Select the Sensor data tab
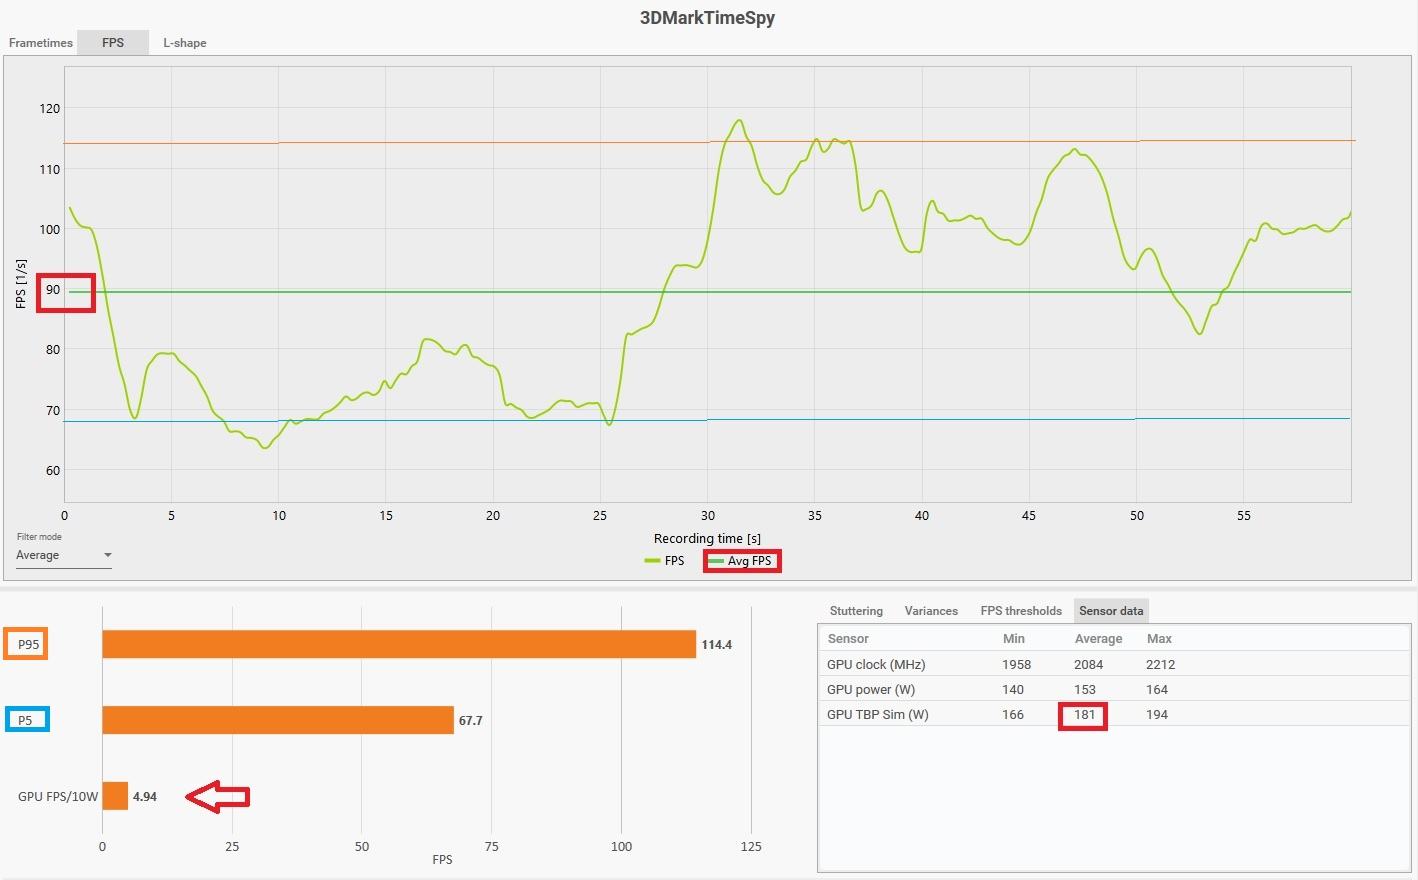The image size is (1418, 880). [x=1111, y=611]
